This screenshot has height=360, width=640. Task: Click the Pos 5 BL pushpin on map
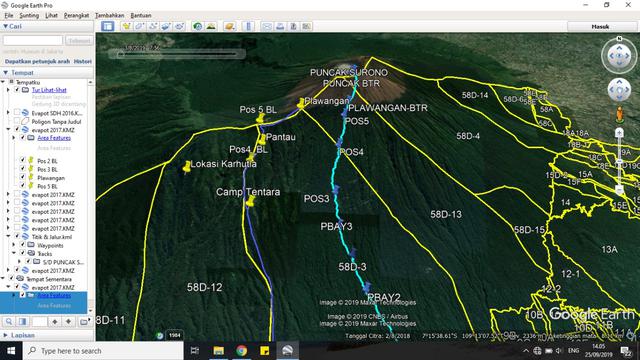(260, 118)
